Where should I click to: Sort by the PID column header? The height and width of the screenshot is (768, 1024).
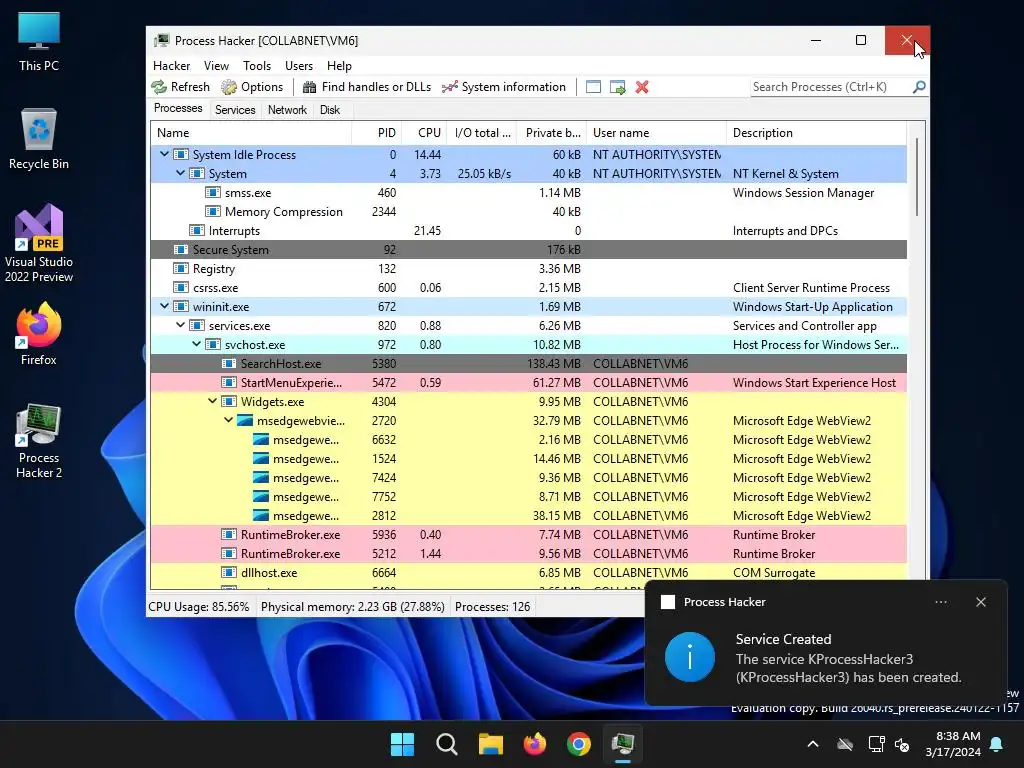click(377, 133)
